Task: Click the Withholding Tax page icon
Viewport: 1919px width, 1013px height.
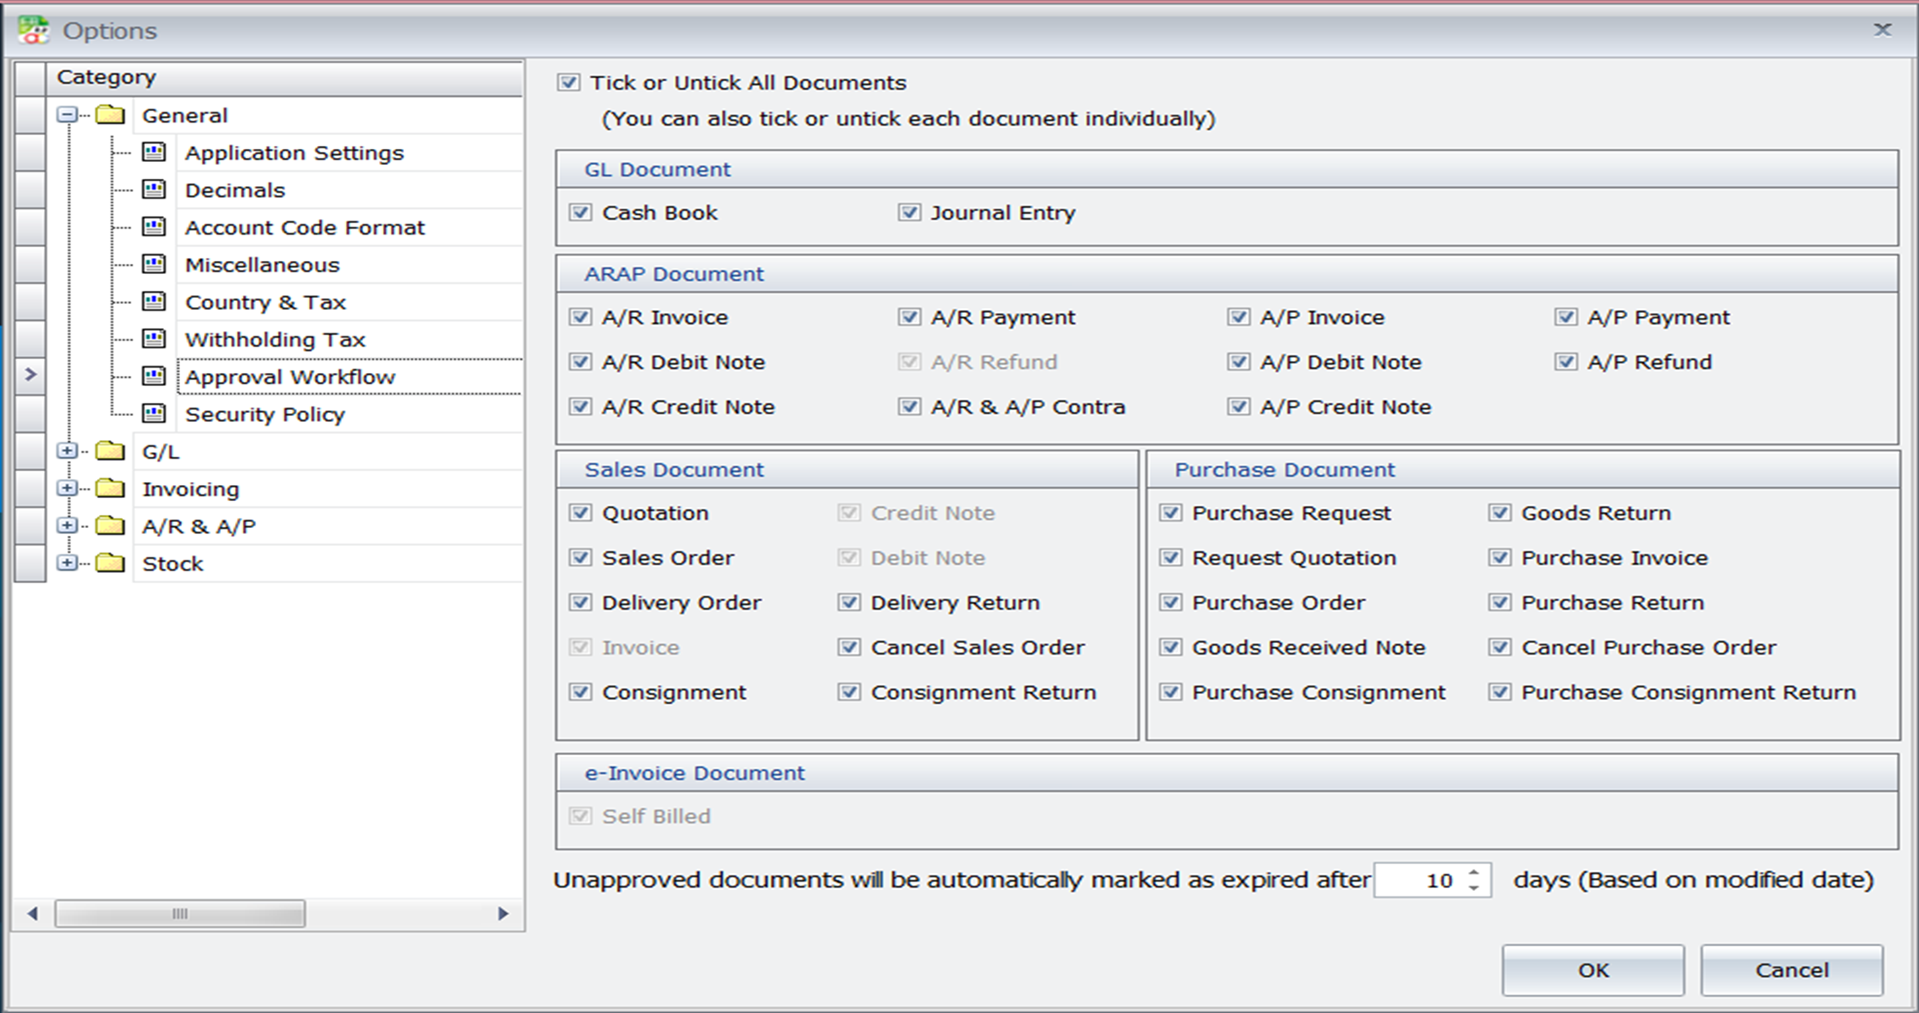Action: pyautogui.click(x=154, y=339)
